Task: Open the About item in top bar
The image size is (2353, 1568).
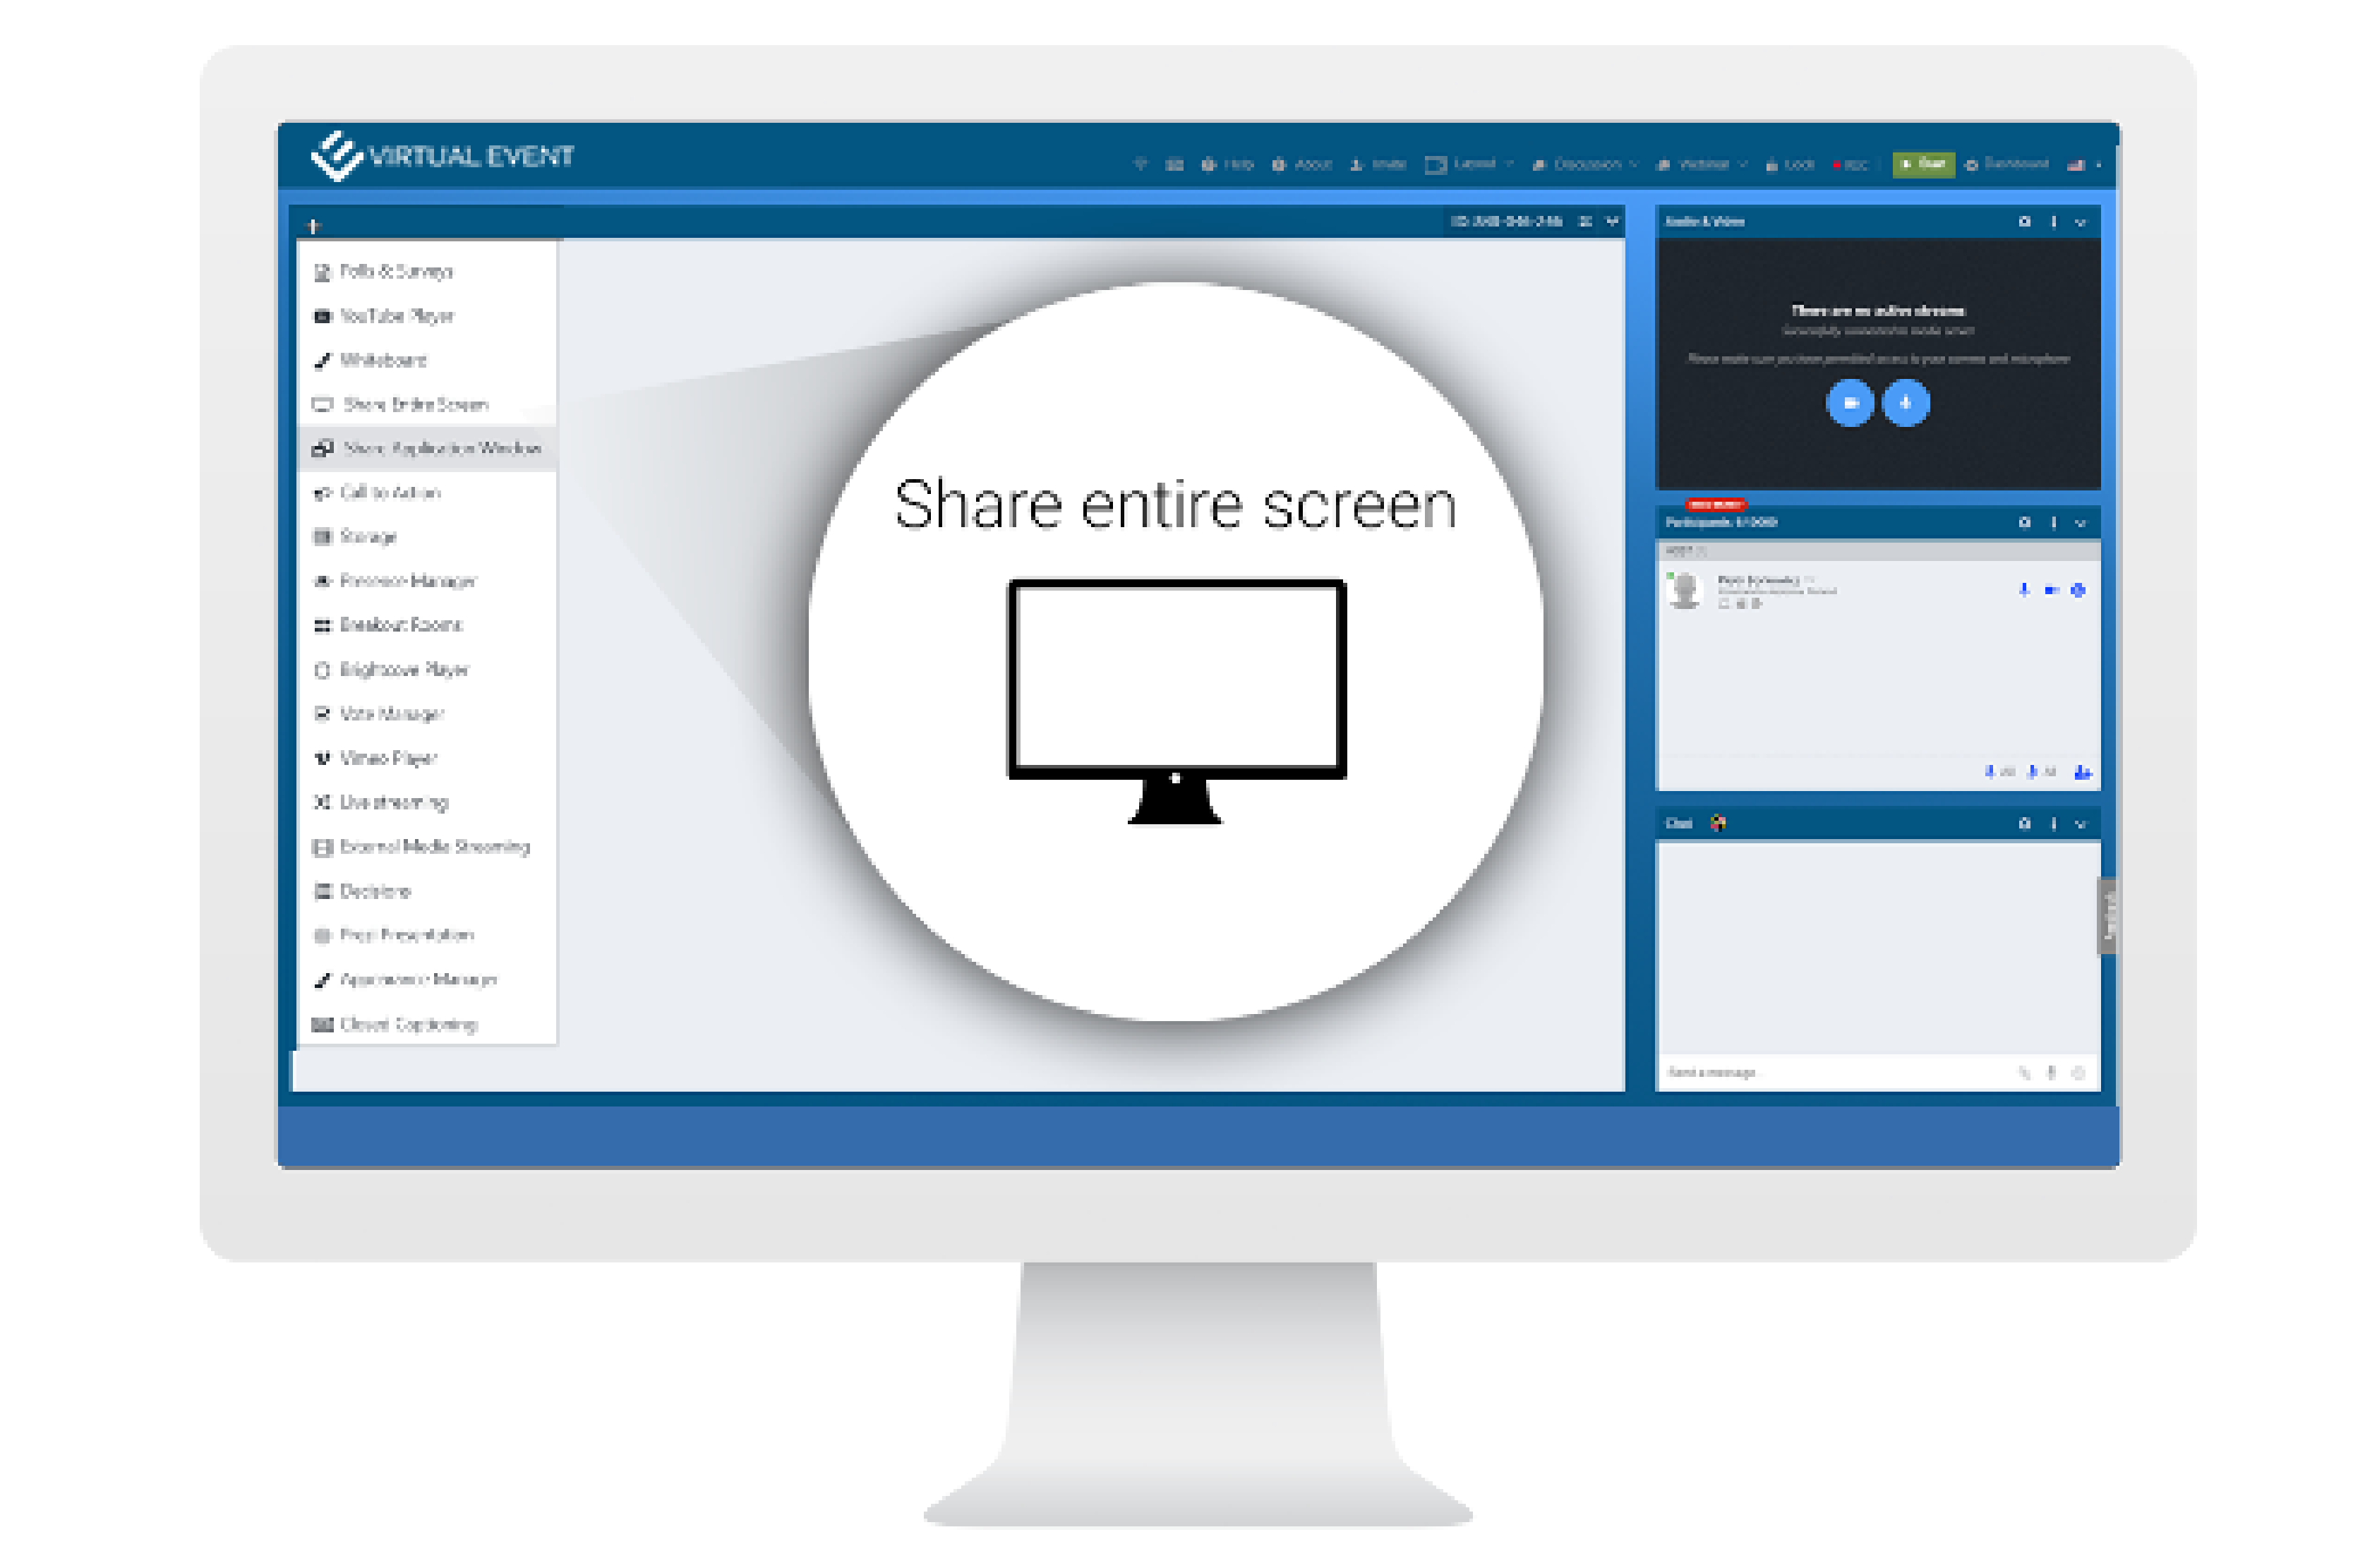Action: pyautogui.click(x=1301, y=164)
